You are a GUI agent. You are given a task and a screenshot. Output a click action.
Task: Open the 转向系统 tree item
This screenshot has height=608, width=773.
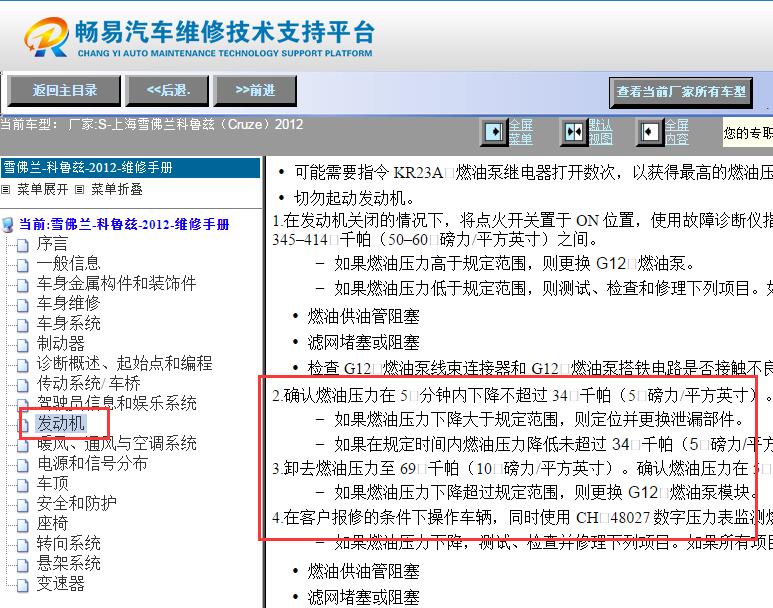pos(68,543)
